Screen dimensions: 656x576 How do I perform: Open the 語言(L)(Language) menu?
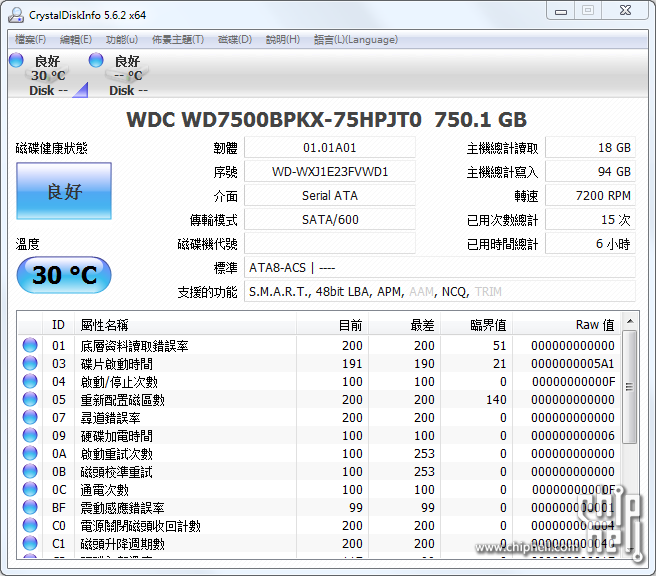(x=356, y=40)
